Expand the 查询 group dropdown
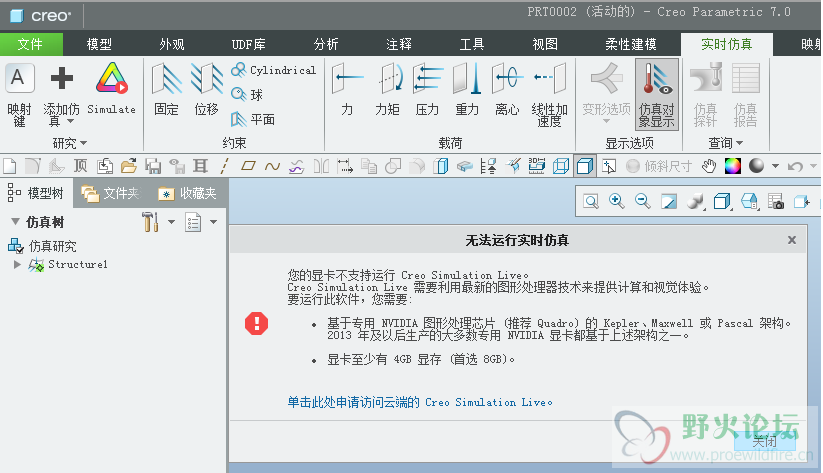The image size is (823, 473). tap(725, 143)
